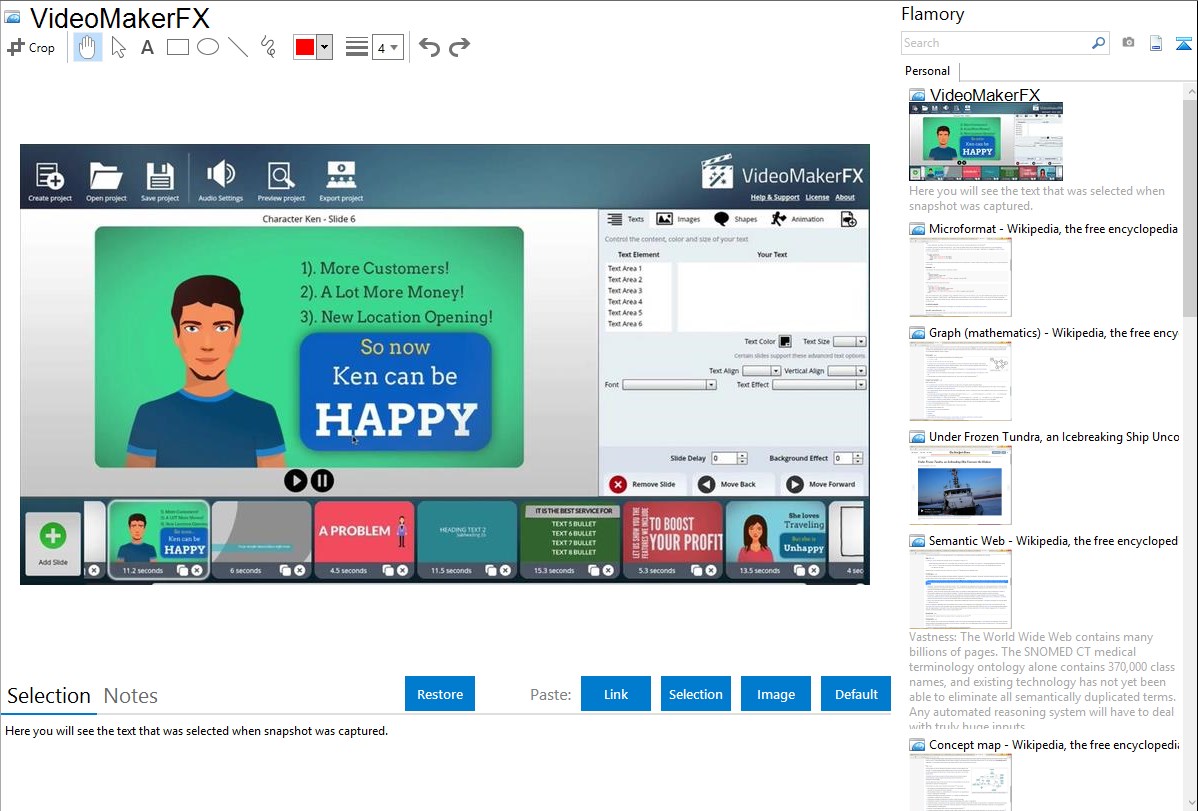
Task: Undo the last annotation
Action: pyautogui.click(x=429, y=47)
